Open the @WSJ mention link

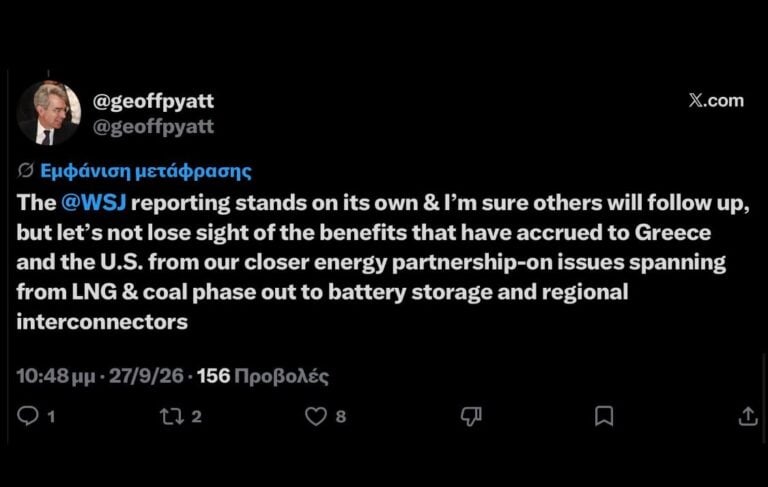click(94, 203)
